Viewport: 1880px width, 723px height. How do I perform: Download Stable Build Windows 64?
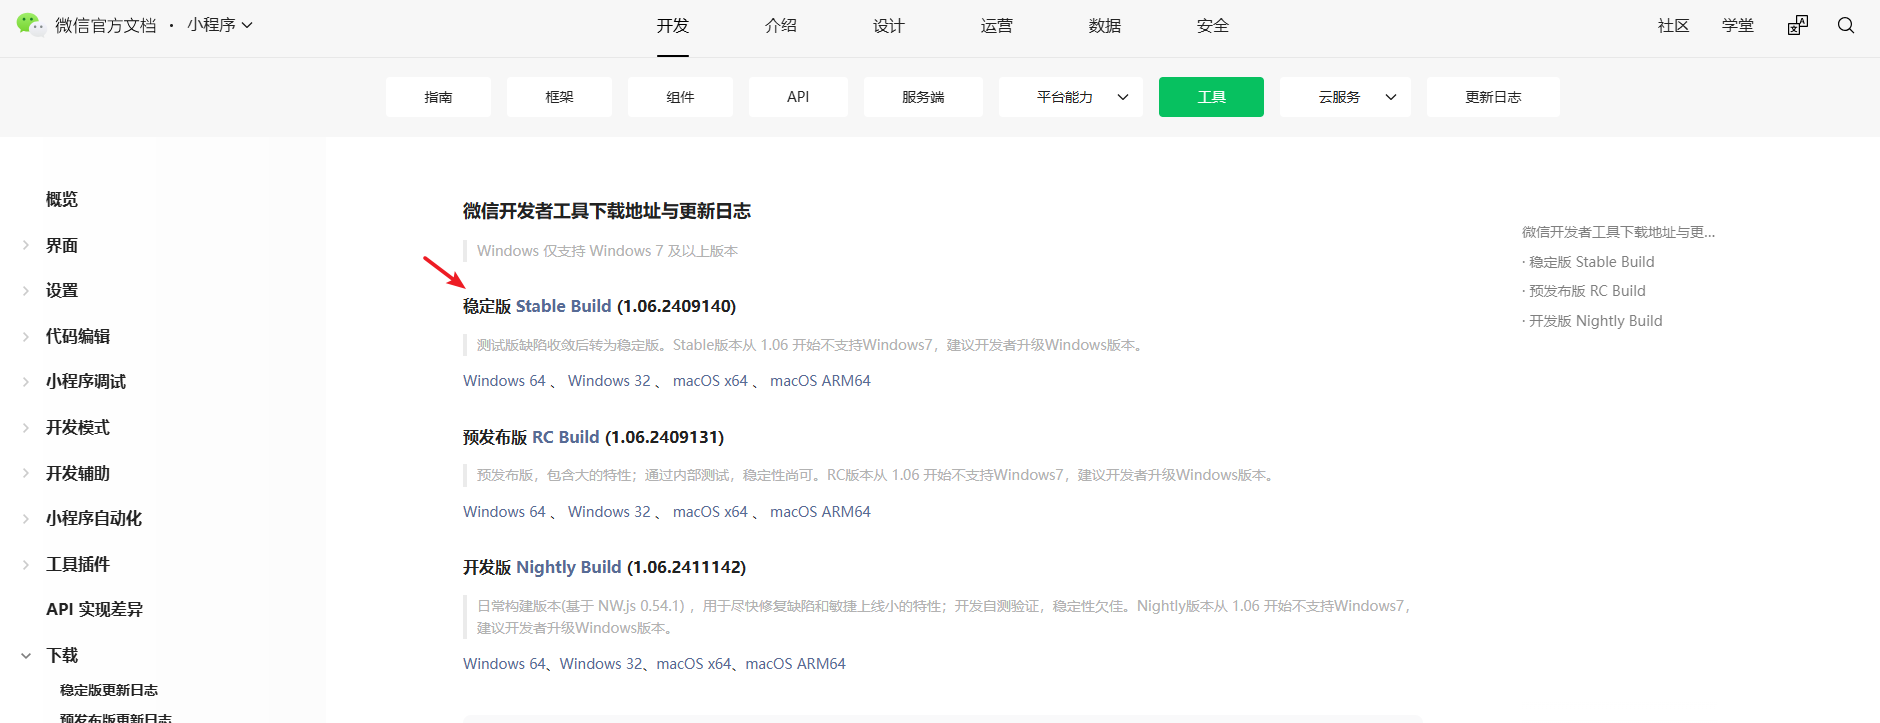pos(504,381)
